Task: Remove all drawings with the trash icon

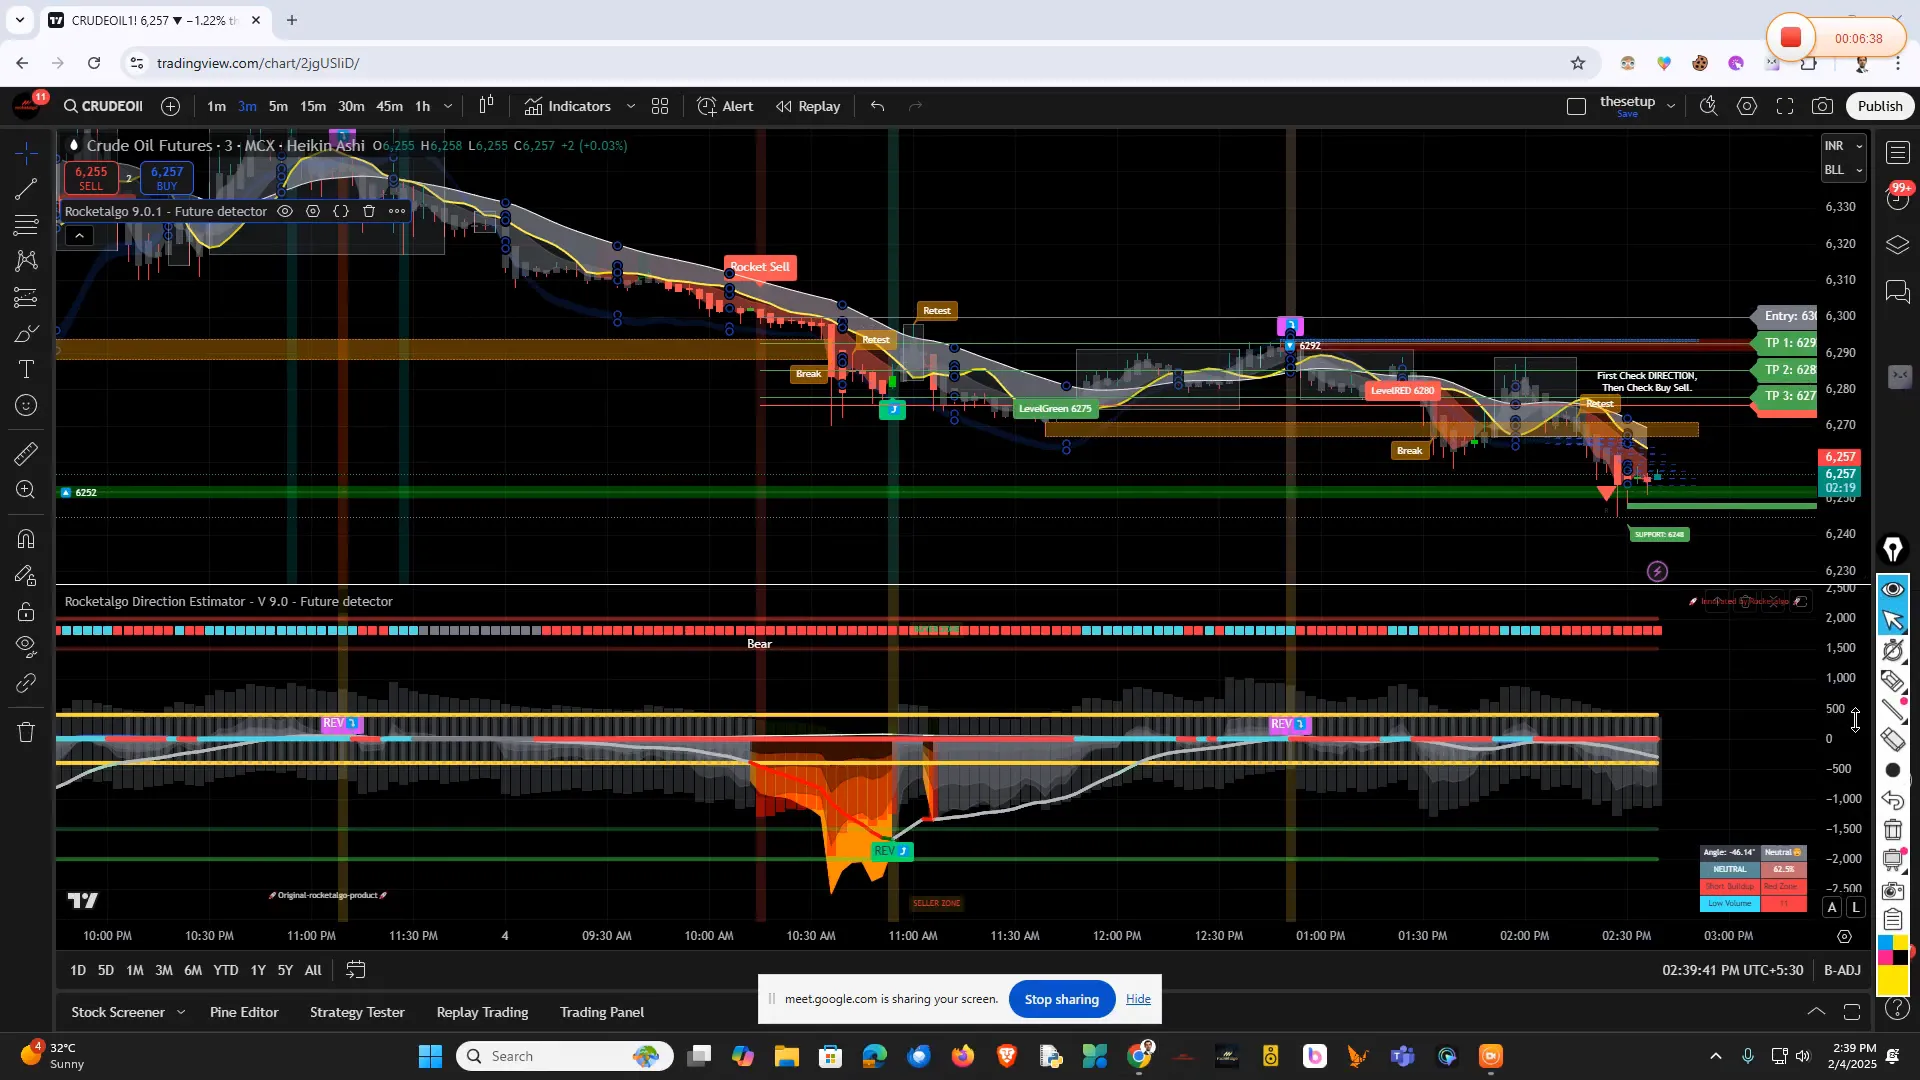Action: pyautogui.click(x=25, y=732)
